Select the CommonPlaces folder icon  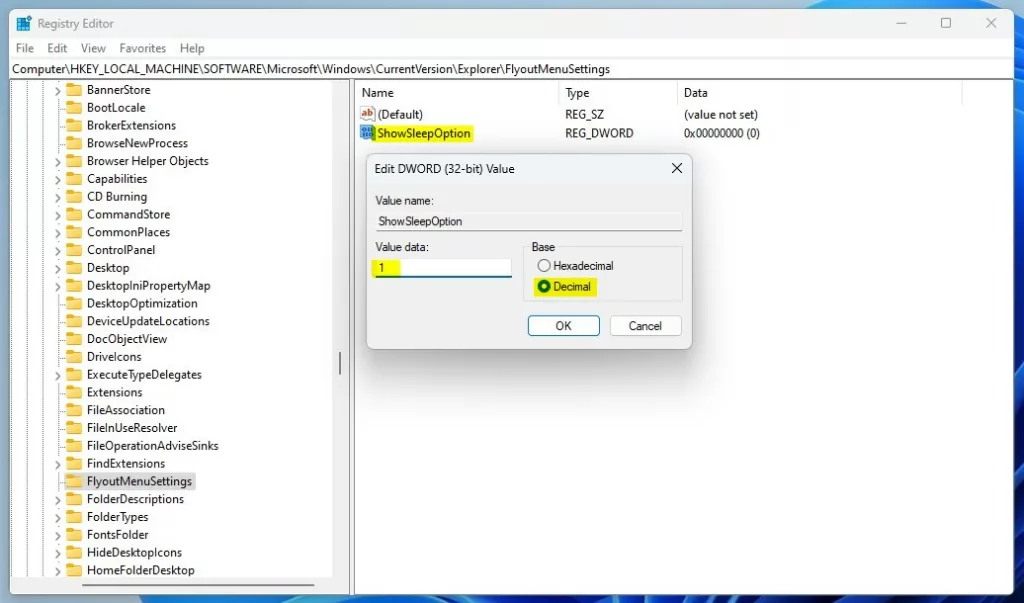pyautogui.click(x=74, y=232)
